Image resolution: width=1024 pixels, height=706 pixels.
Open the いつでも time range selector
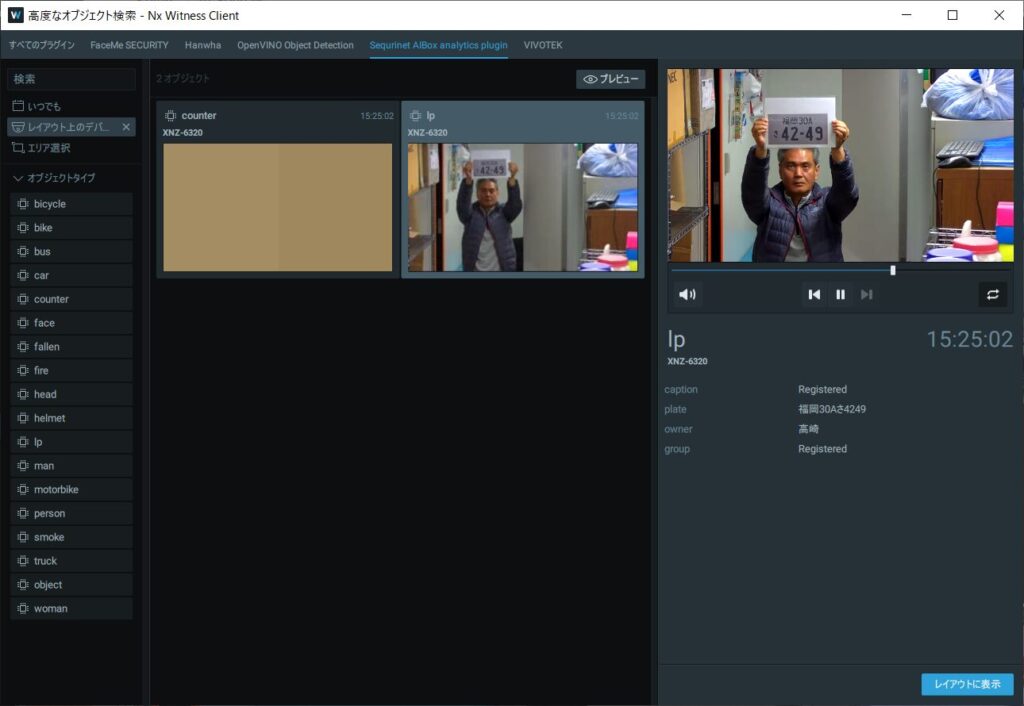(44, 106)
